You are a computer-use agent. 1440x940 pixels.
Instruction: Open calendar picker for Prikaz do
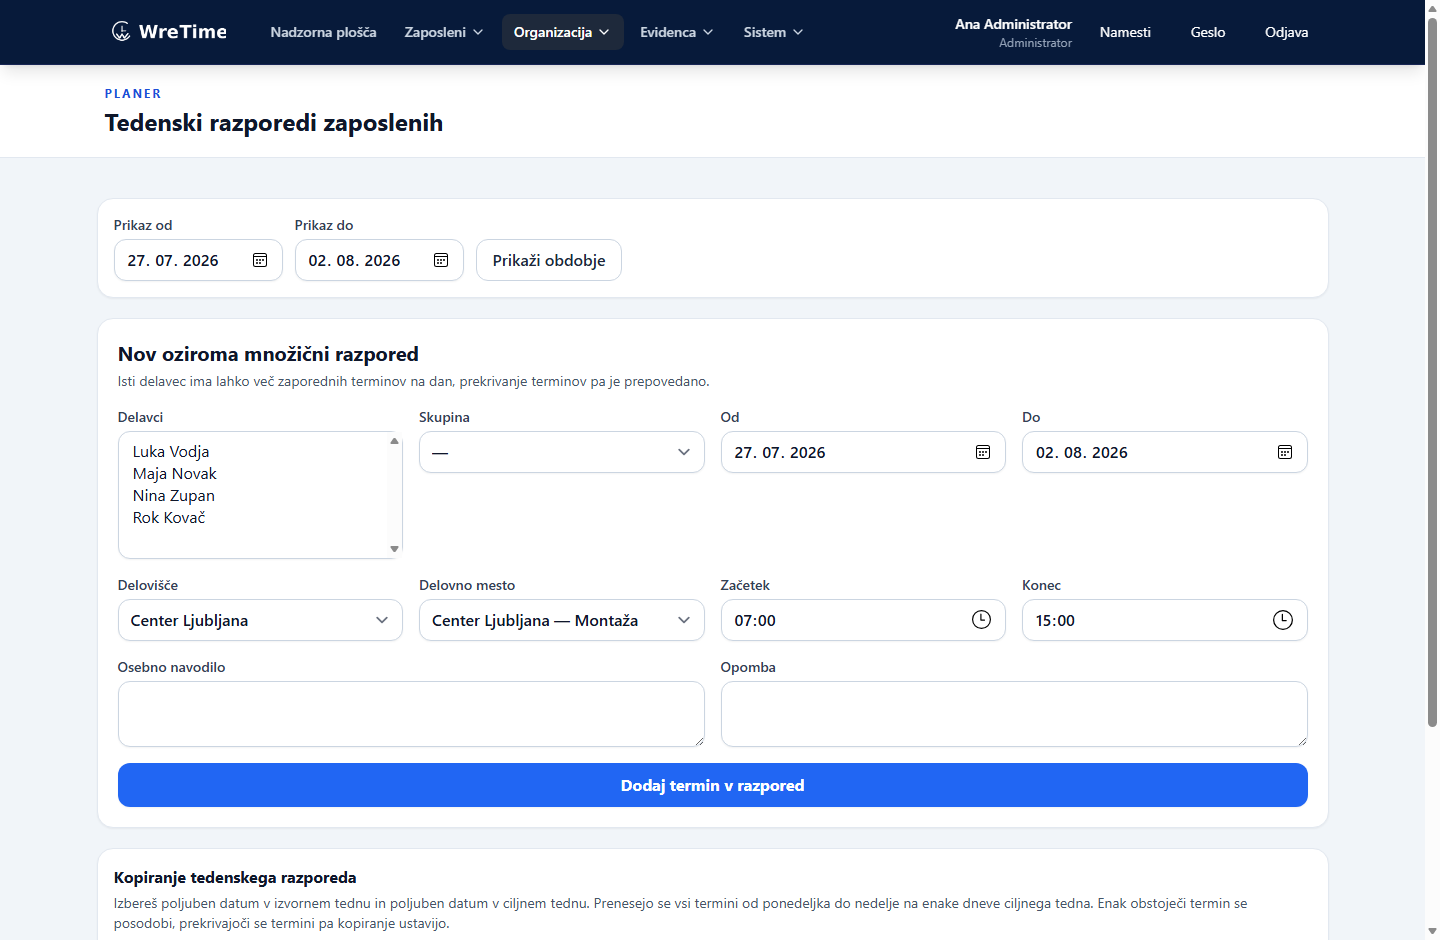[441, 260]
